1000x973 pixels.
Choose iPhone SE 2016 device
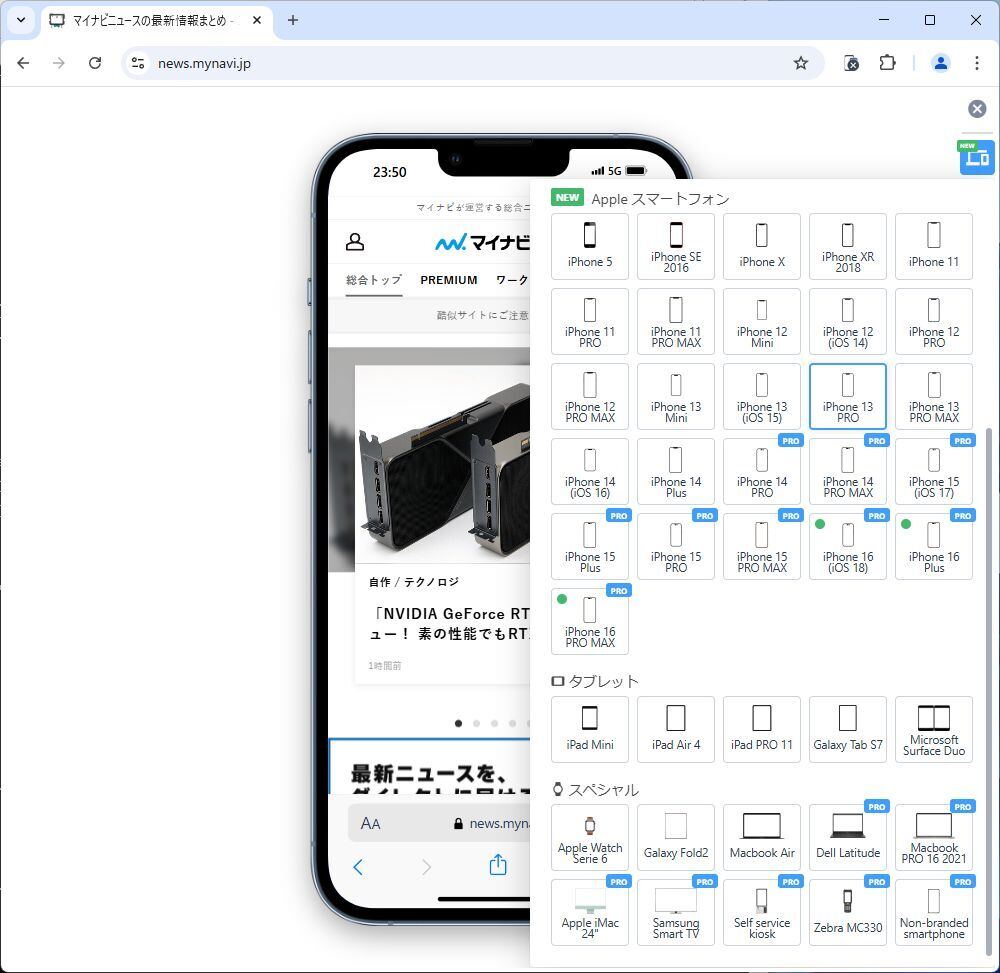click(675, 246)
